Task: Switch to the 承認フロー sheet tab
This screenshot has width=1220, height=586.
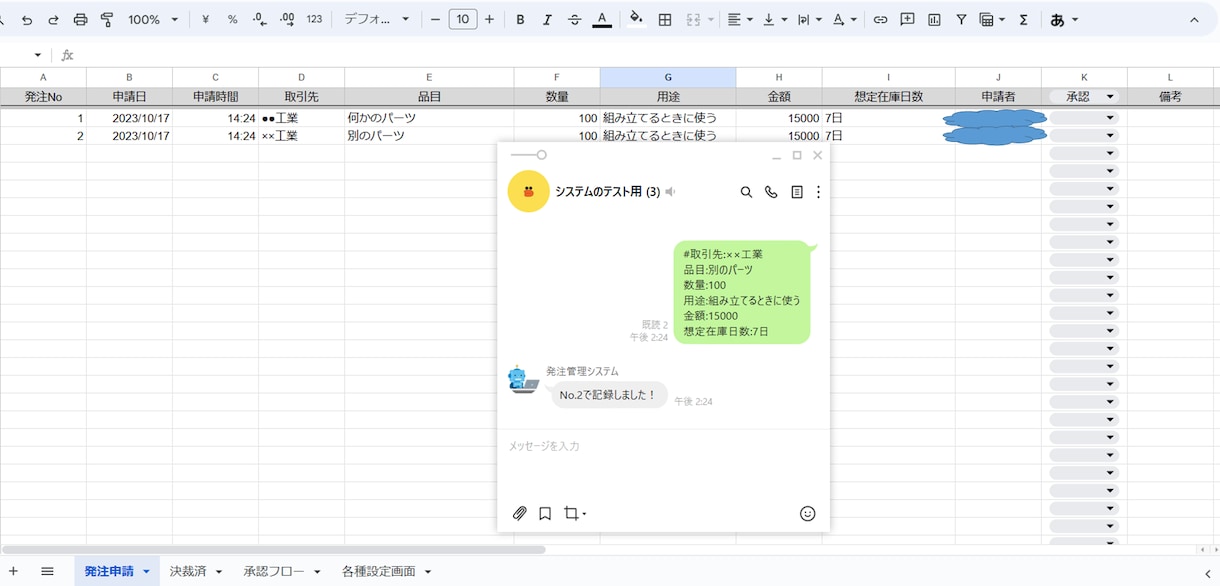Action: click(273, 571)
